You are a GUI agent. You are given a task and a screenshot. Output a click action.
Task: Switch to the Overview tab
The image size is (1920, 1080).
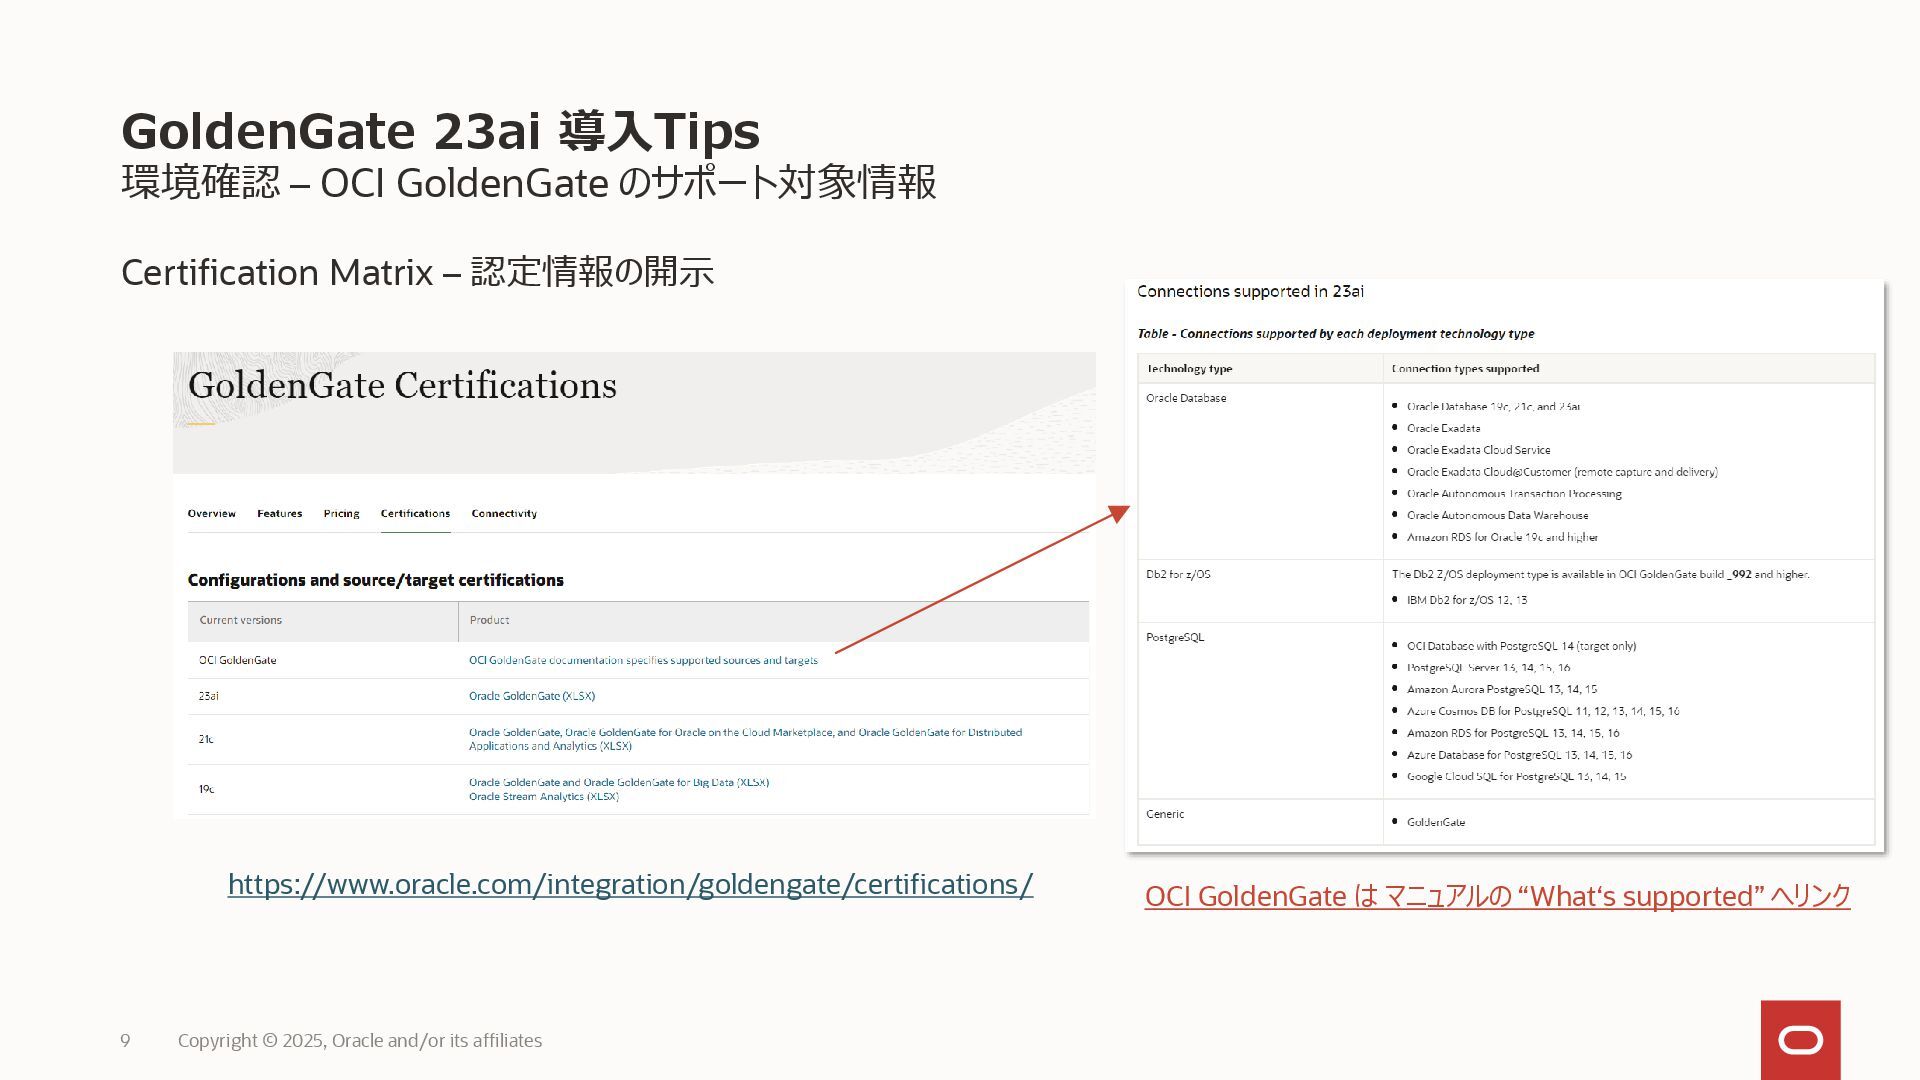[x=211, y=514]
